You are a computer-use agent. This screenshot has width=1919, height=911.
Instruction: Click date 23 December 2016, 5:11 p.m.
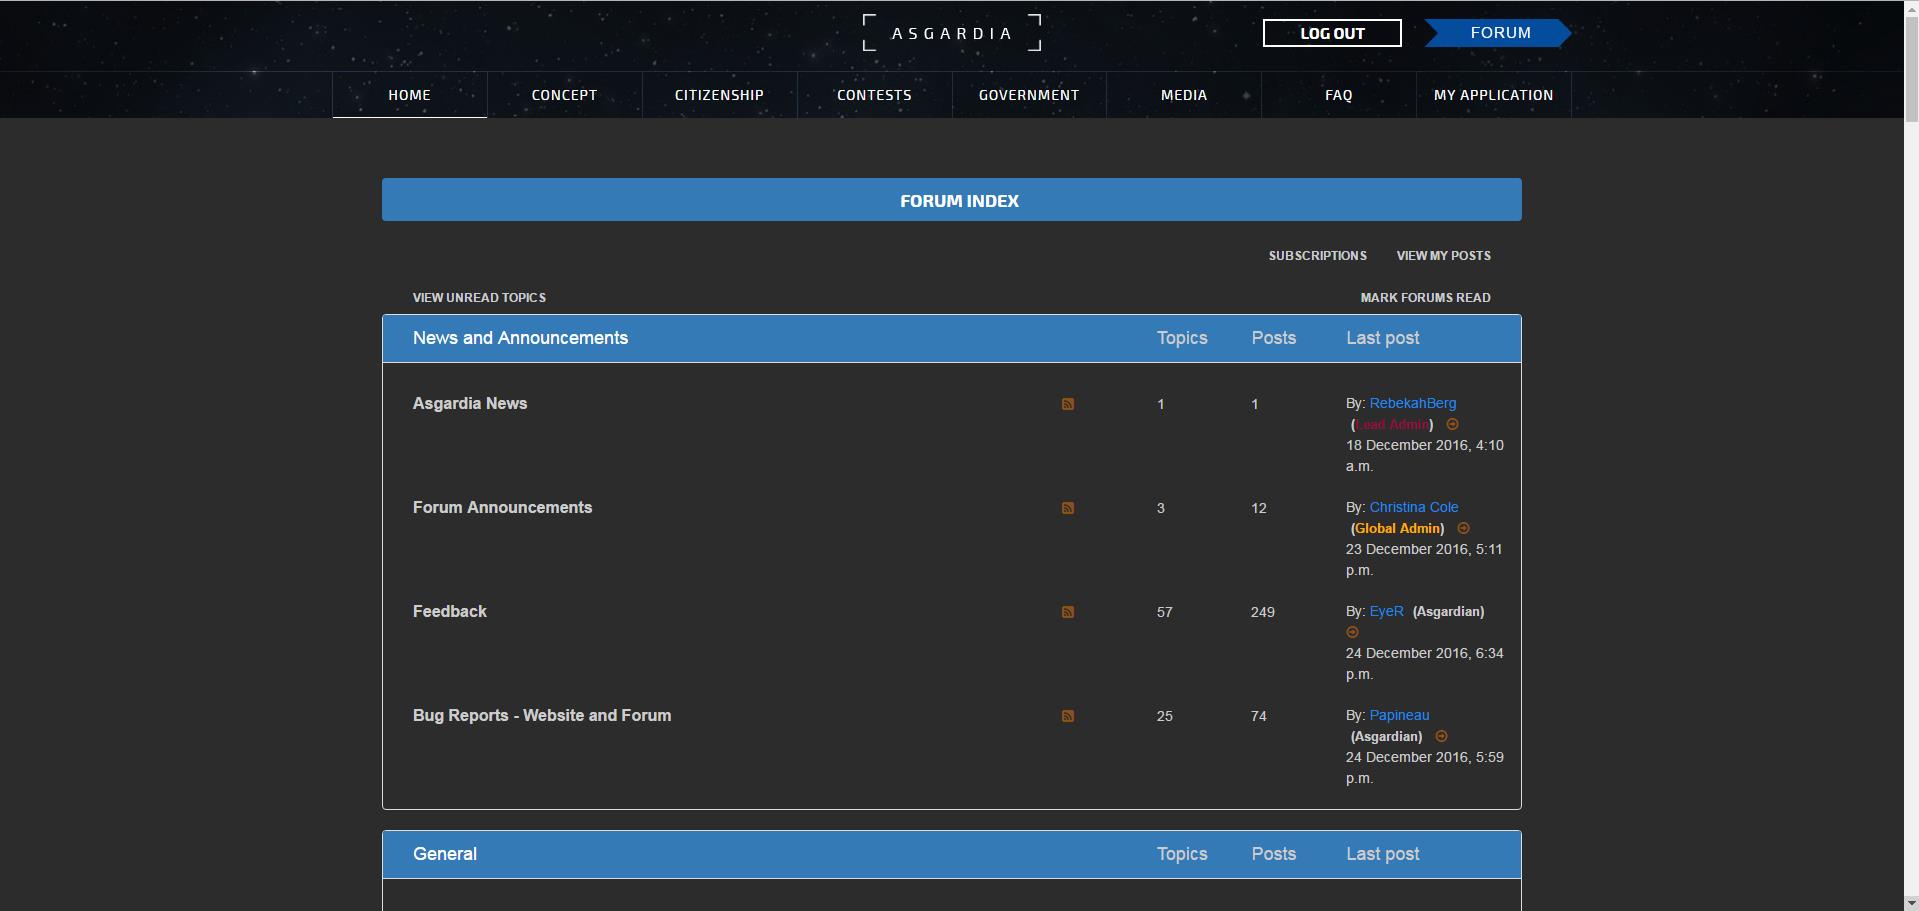[x=1424, y=559]
